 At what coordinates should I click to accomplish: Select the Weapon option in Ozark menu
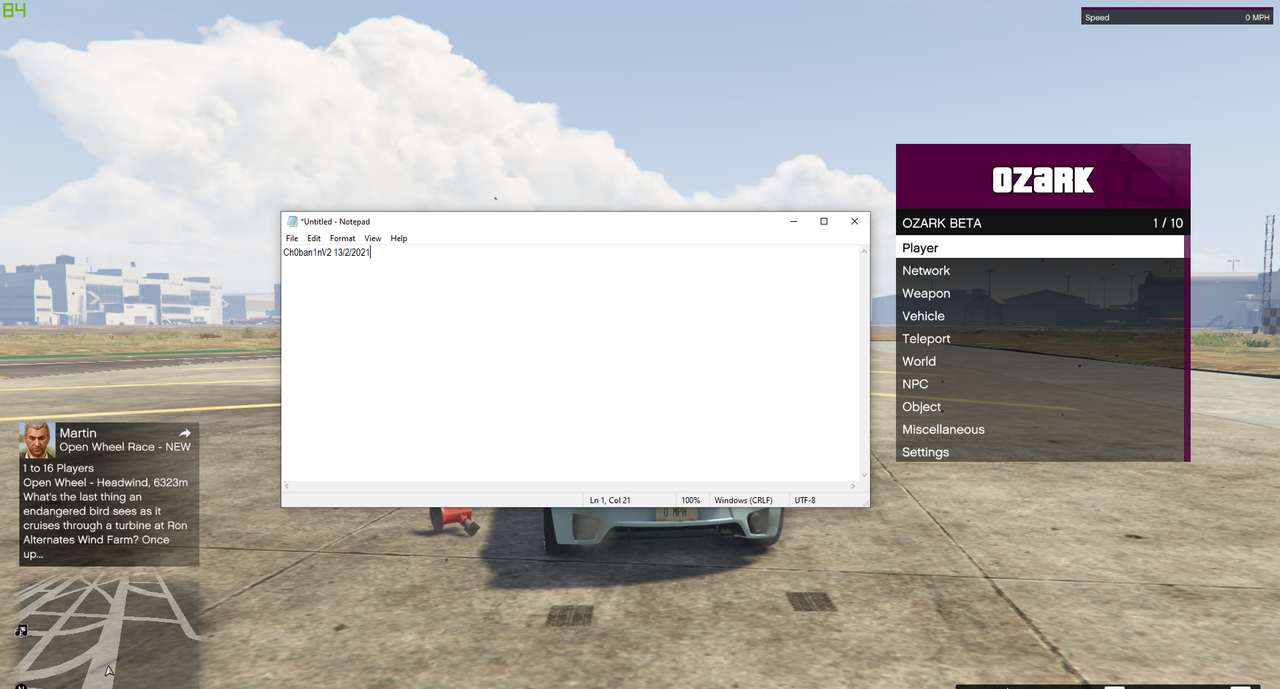click(x=1040, y=293)
